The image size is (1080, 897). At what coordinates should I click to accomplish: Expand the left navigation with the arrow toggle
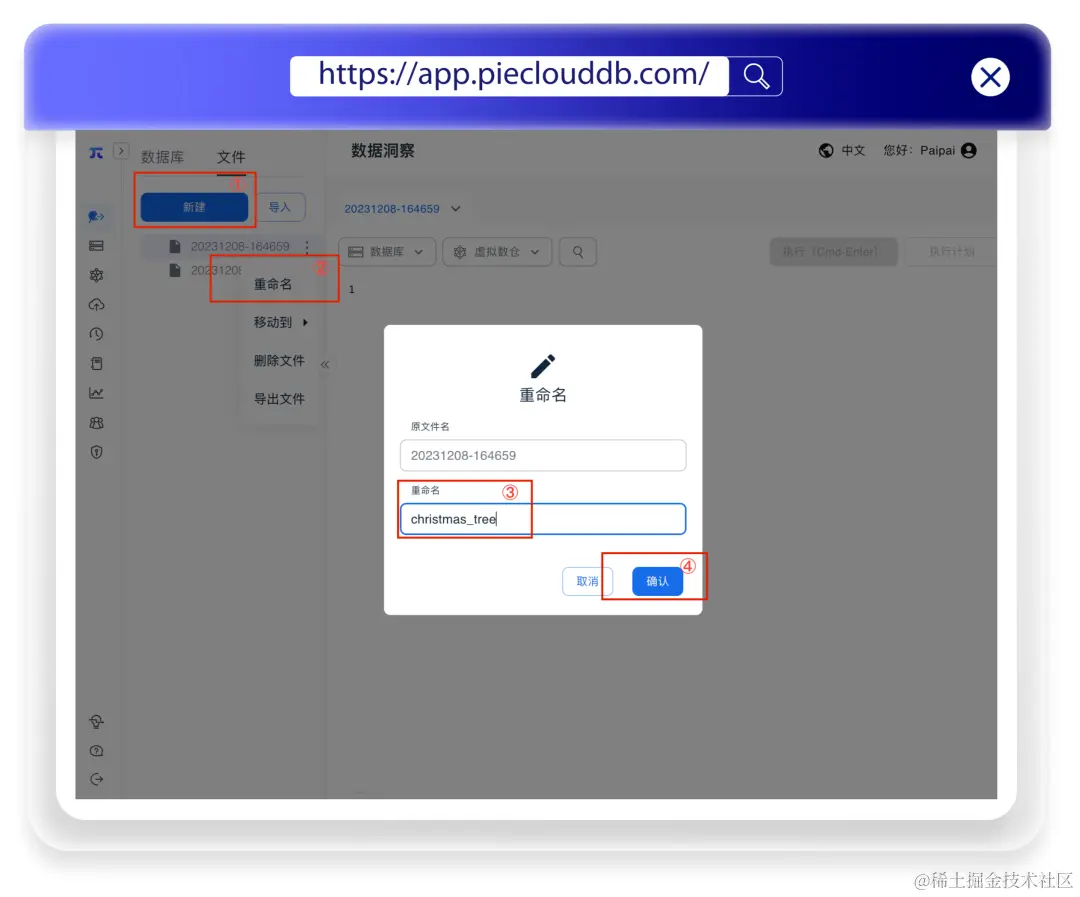[121, 151]
